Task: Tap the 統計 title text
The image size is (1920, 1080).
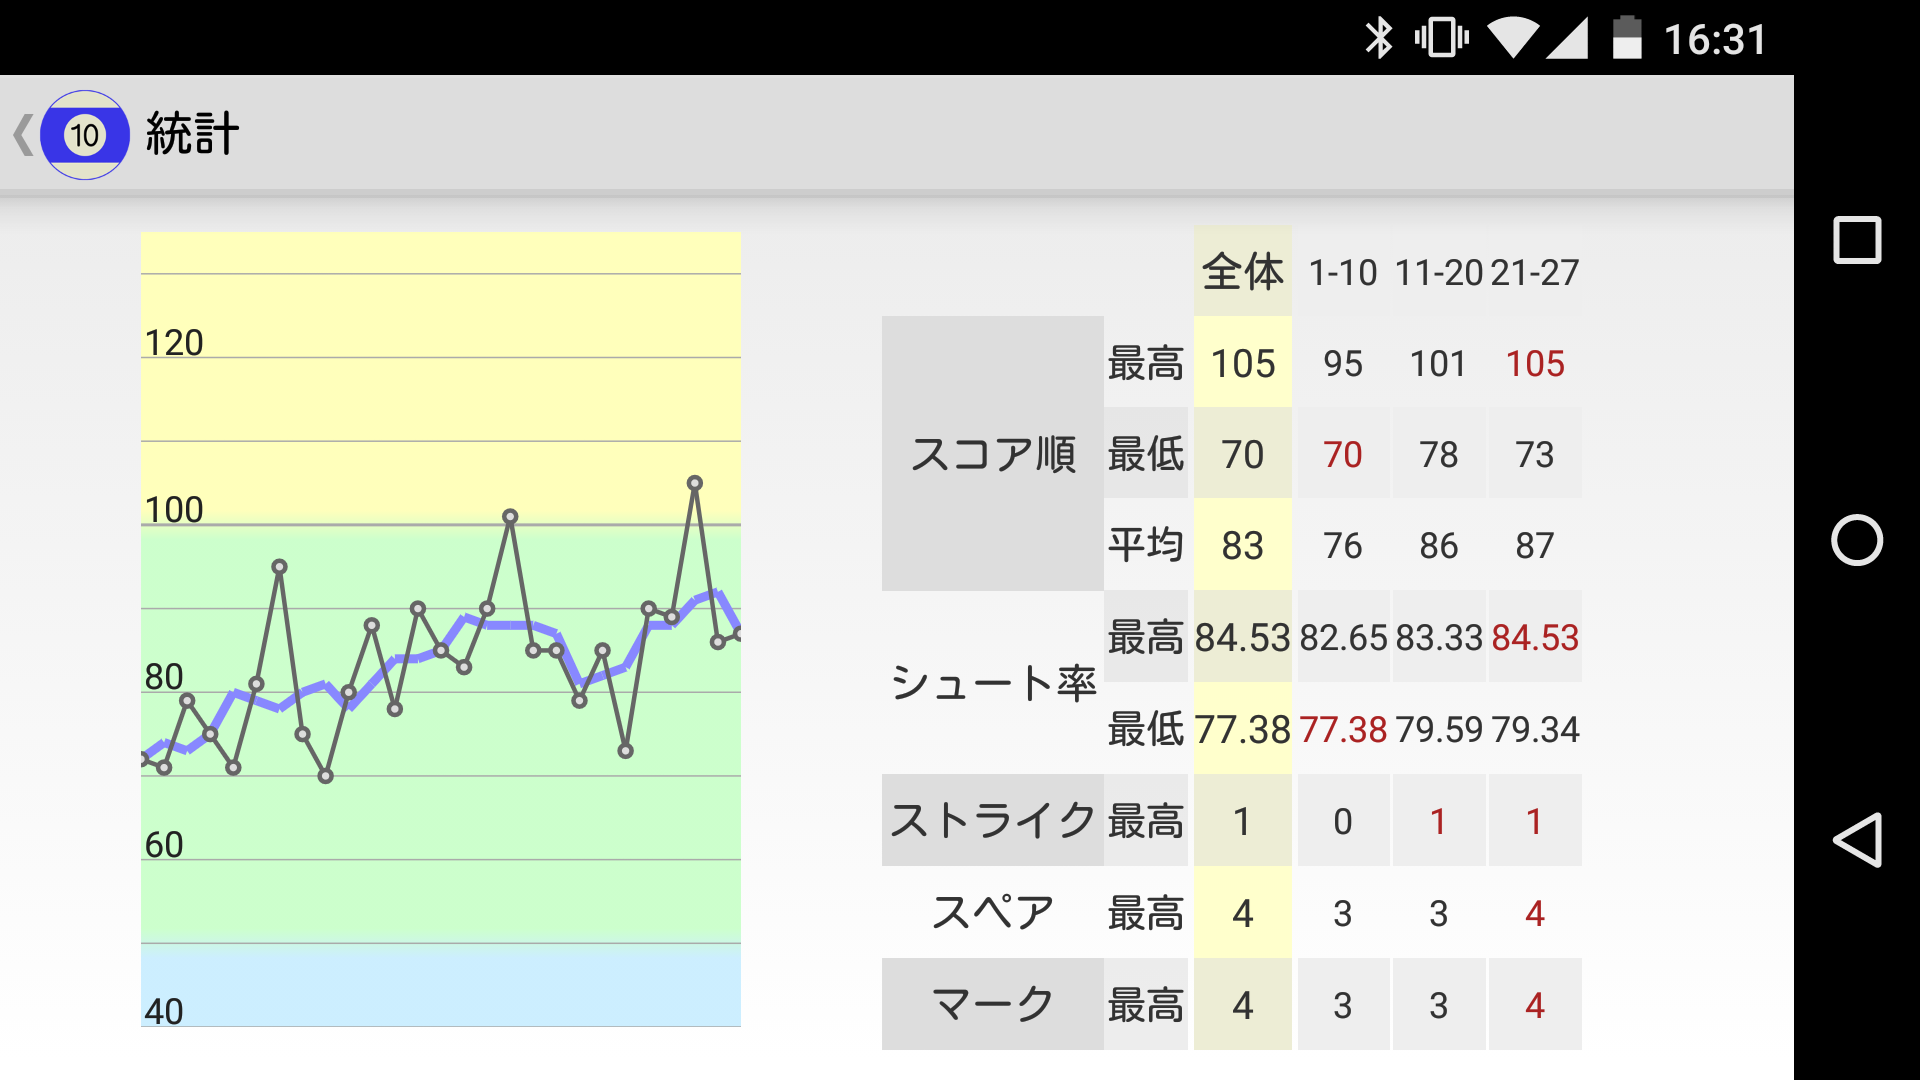Action: click(x=193, y=134)
